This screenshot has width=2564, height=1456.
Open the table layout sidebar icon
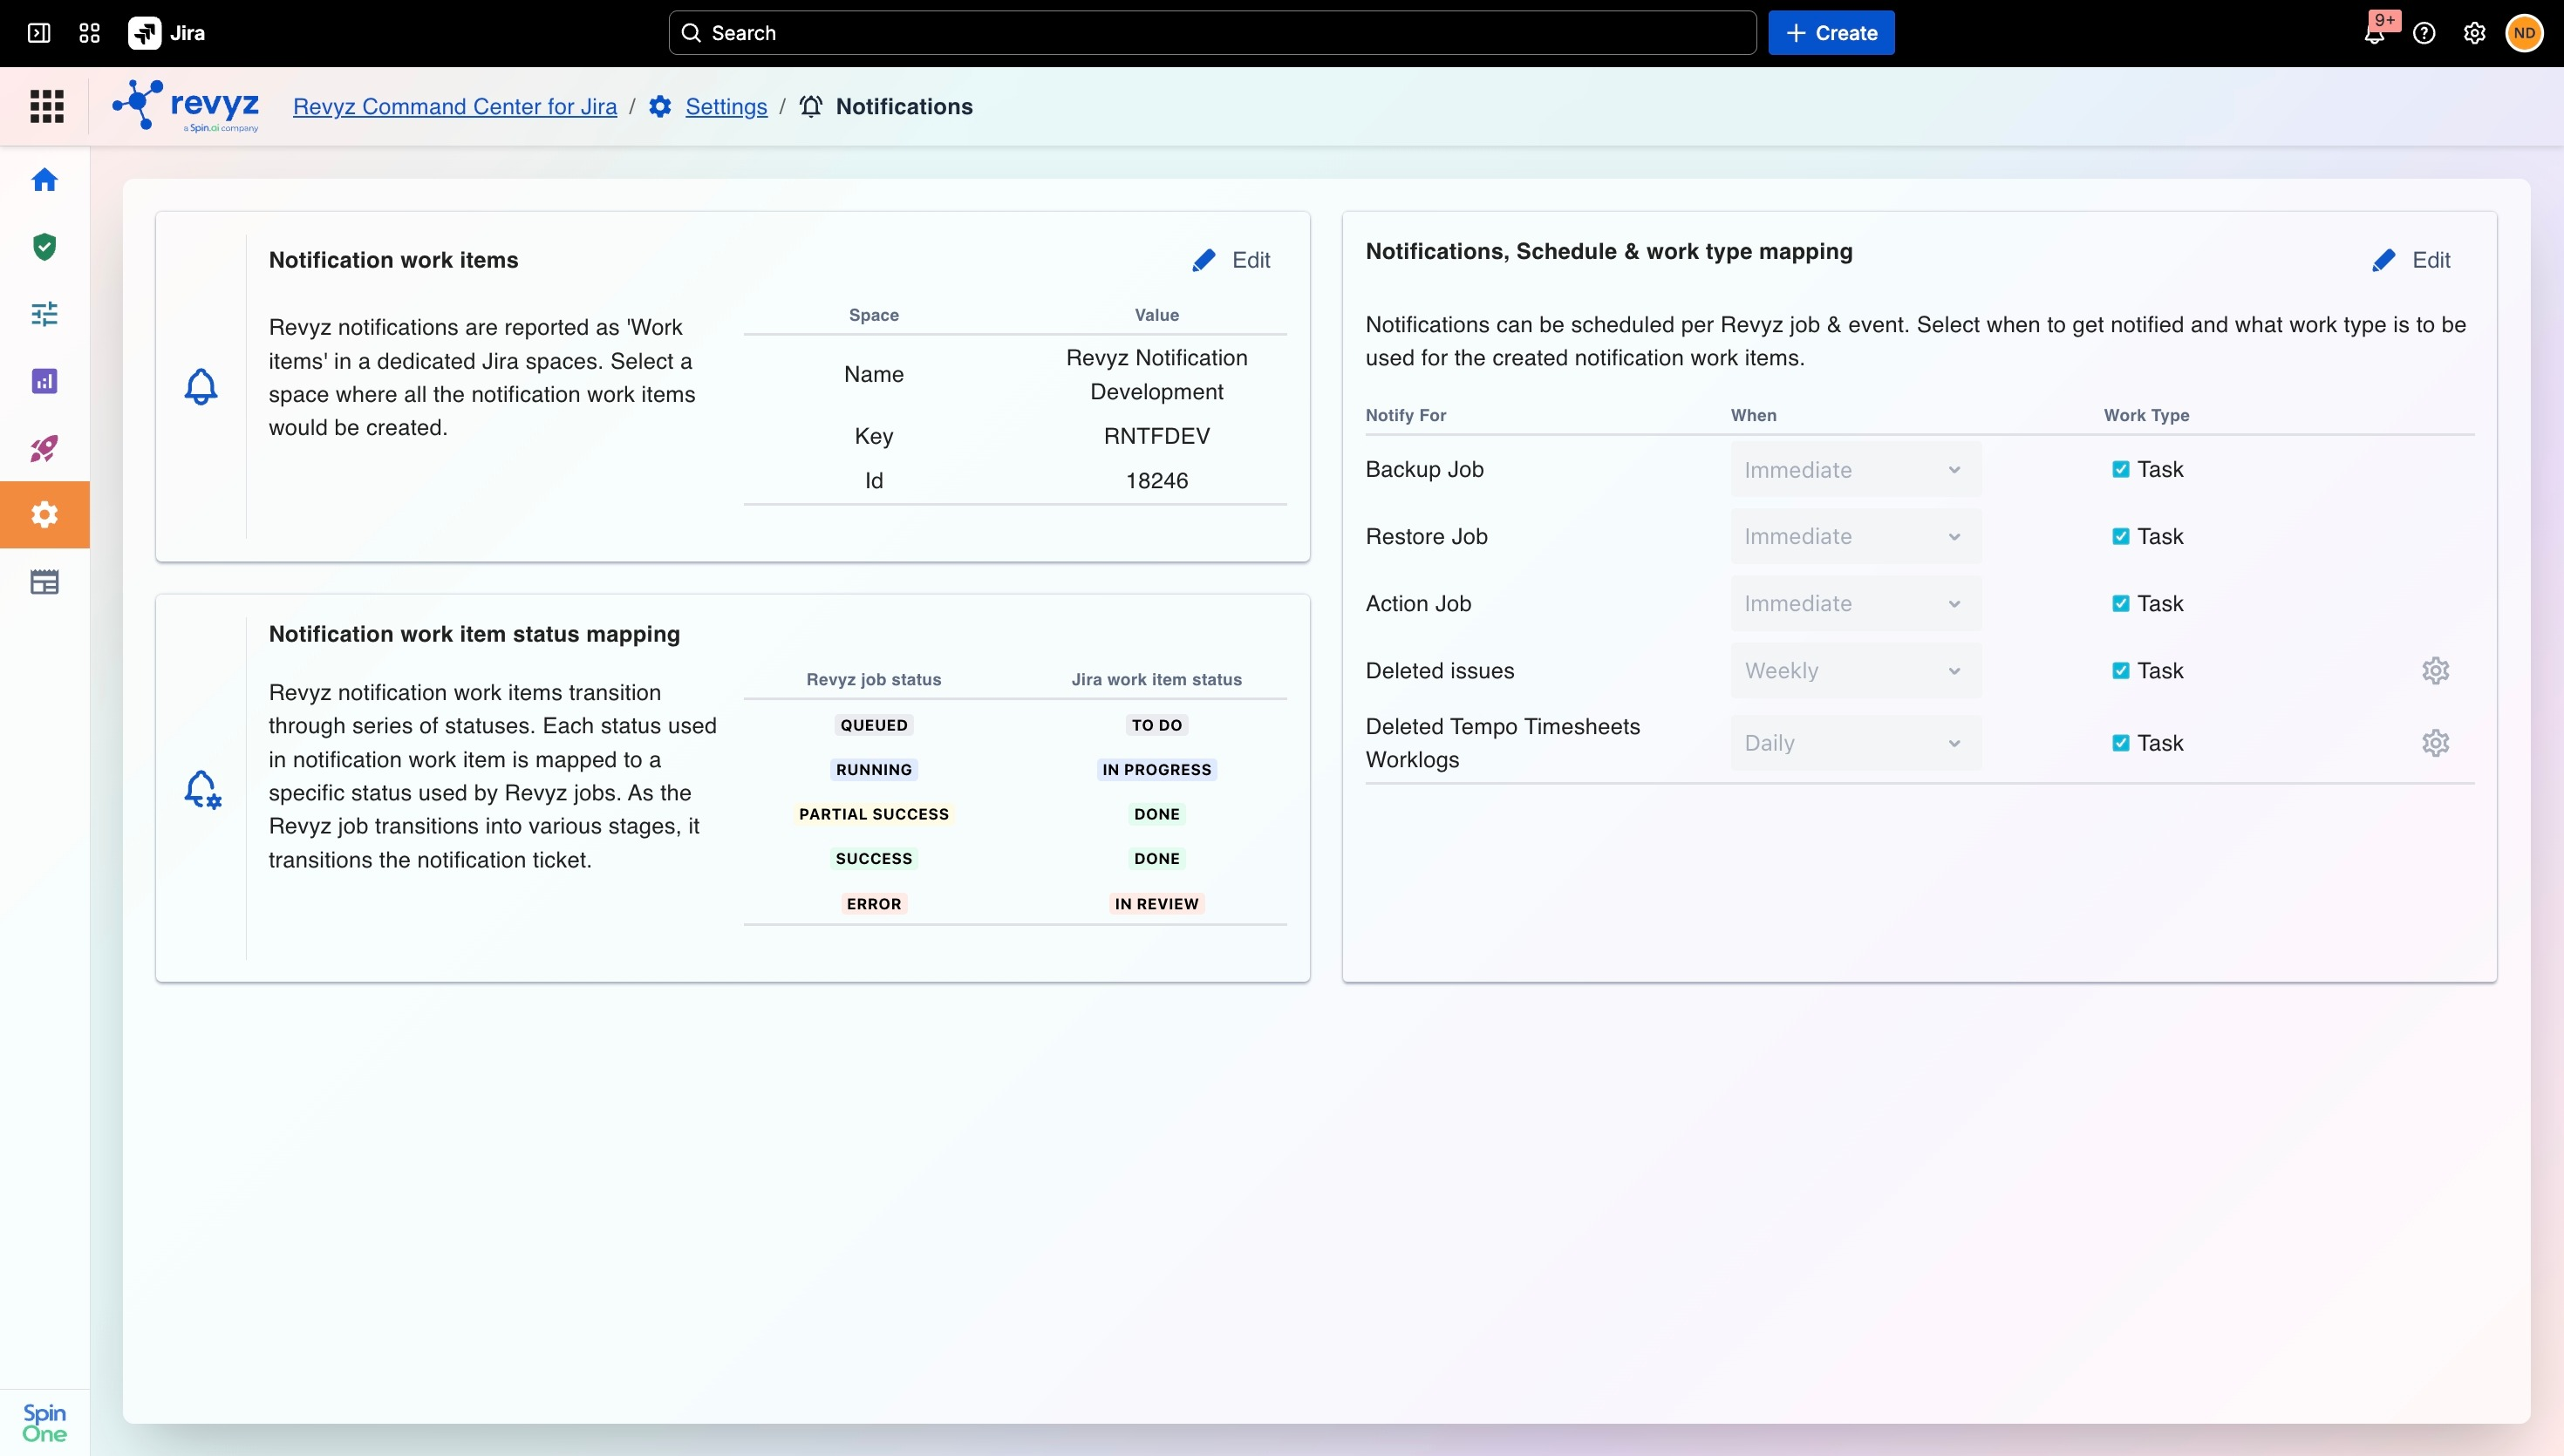tap(44, 582)
